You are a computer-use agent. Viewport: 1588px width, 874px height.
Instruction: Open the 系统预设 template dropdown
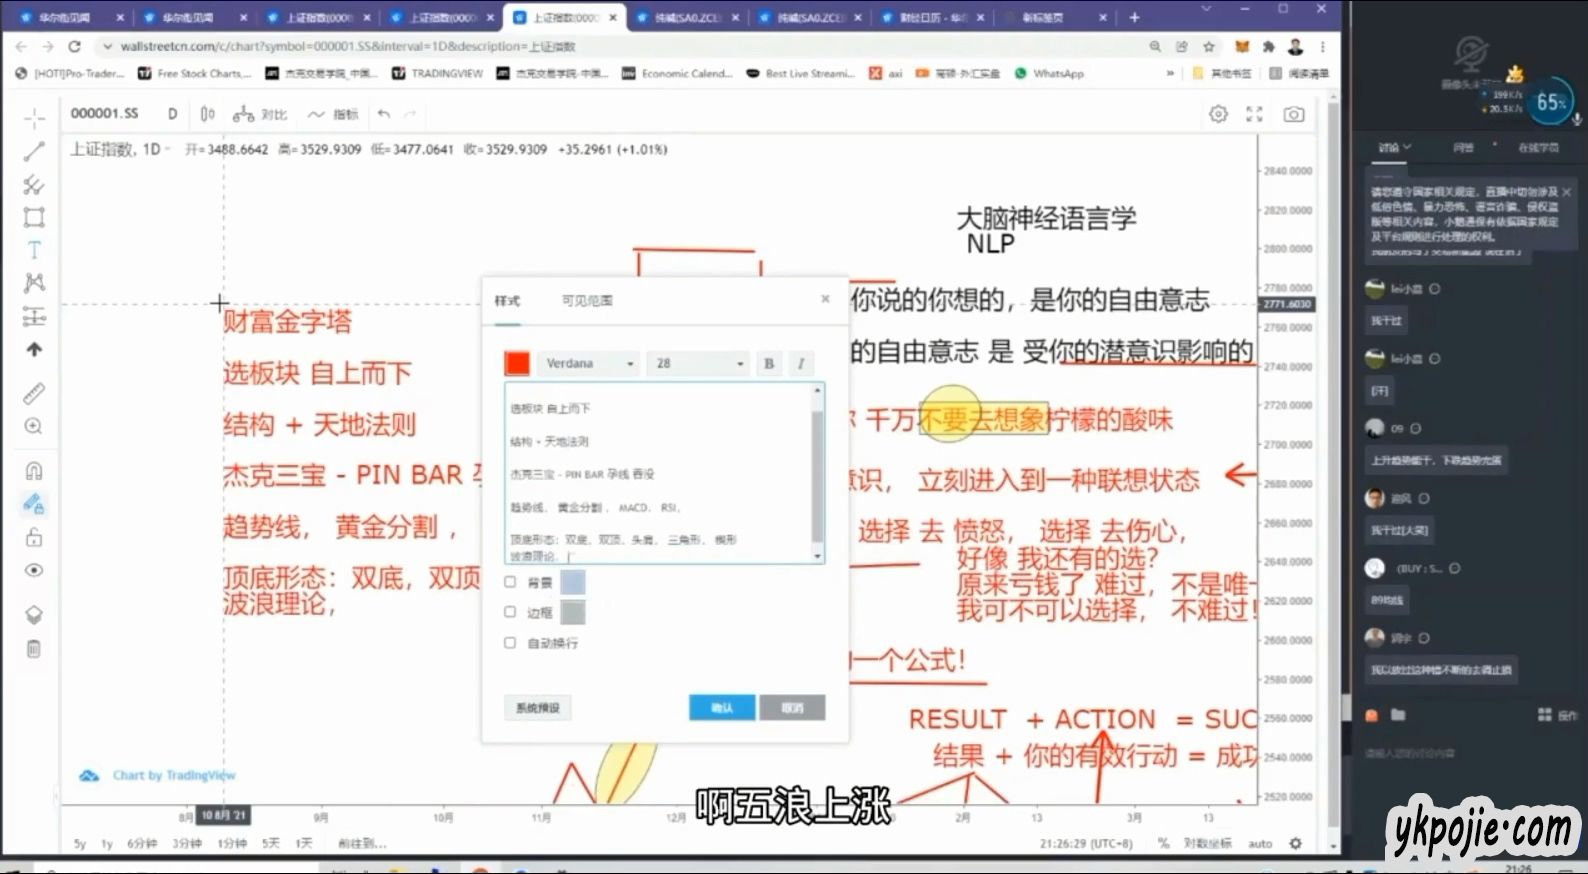click(x=537, y=708)
